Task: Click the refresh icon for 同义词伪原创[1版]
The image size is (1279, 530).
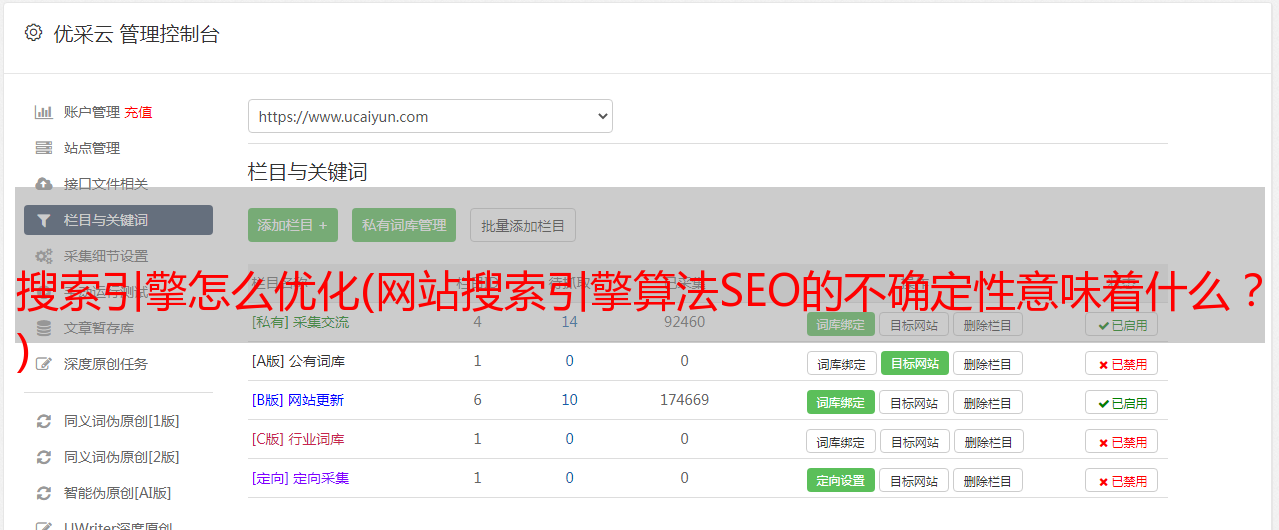Action: tap(43, 421)
